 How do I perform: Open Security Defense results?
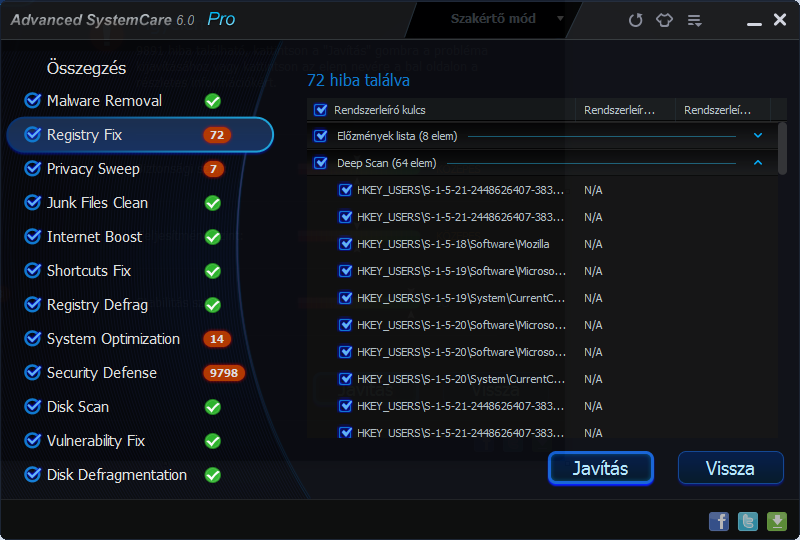[x=102, y=373]
